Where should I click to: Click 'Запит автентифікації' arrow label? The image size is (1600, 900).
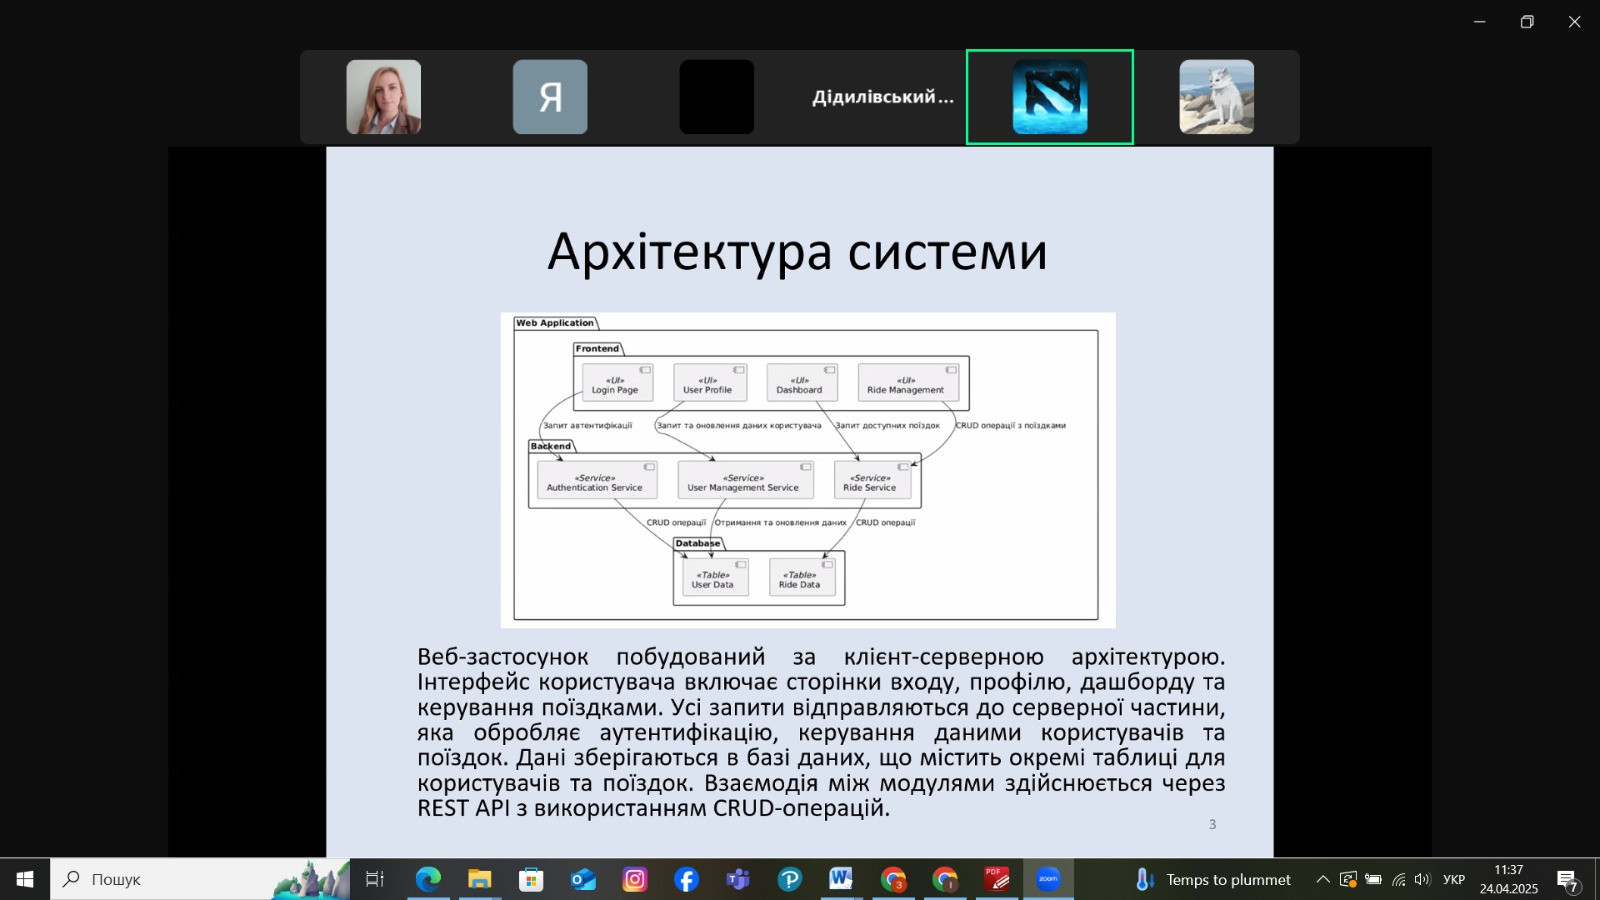[x=588, y=425]
